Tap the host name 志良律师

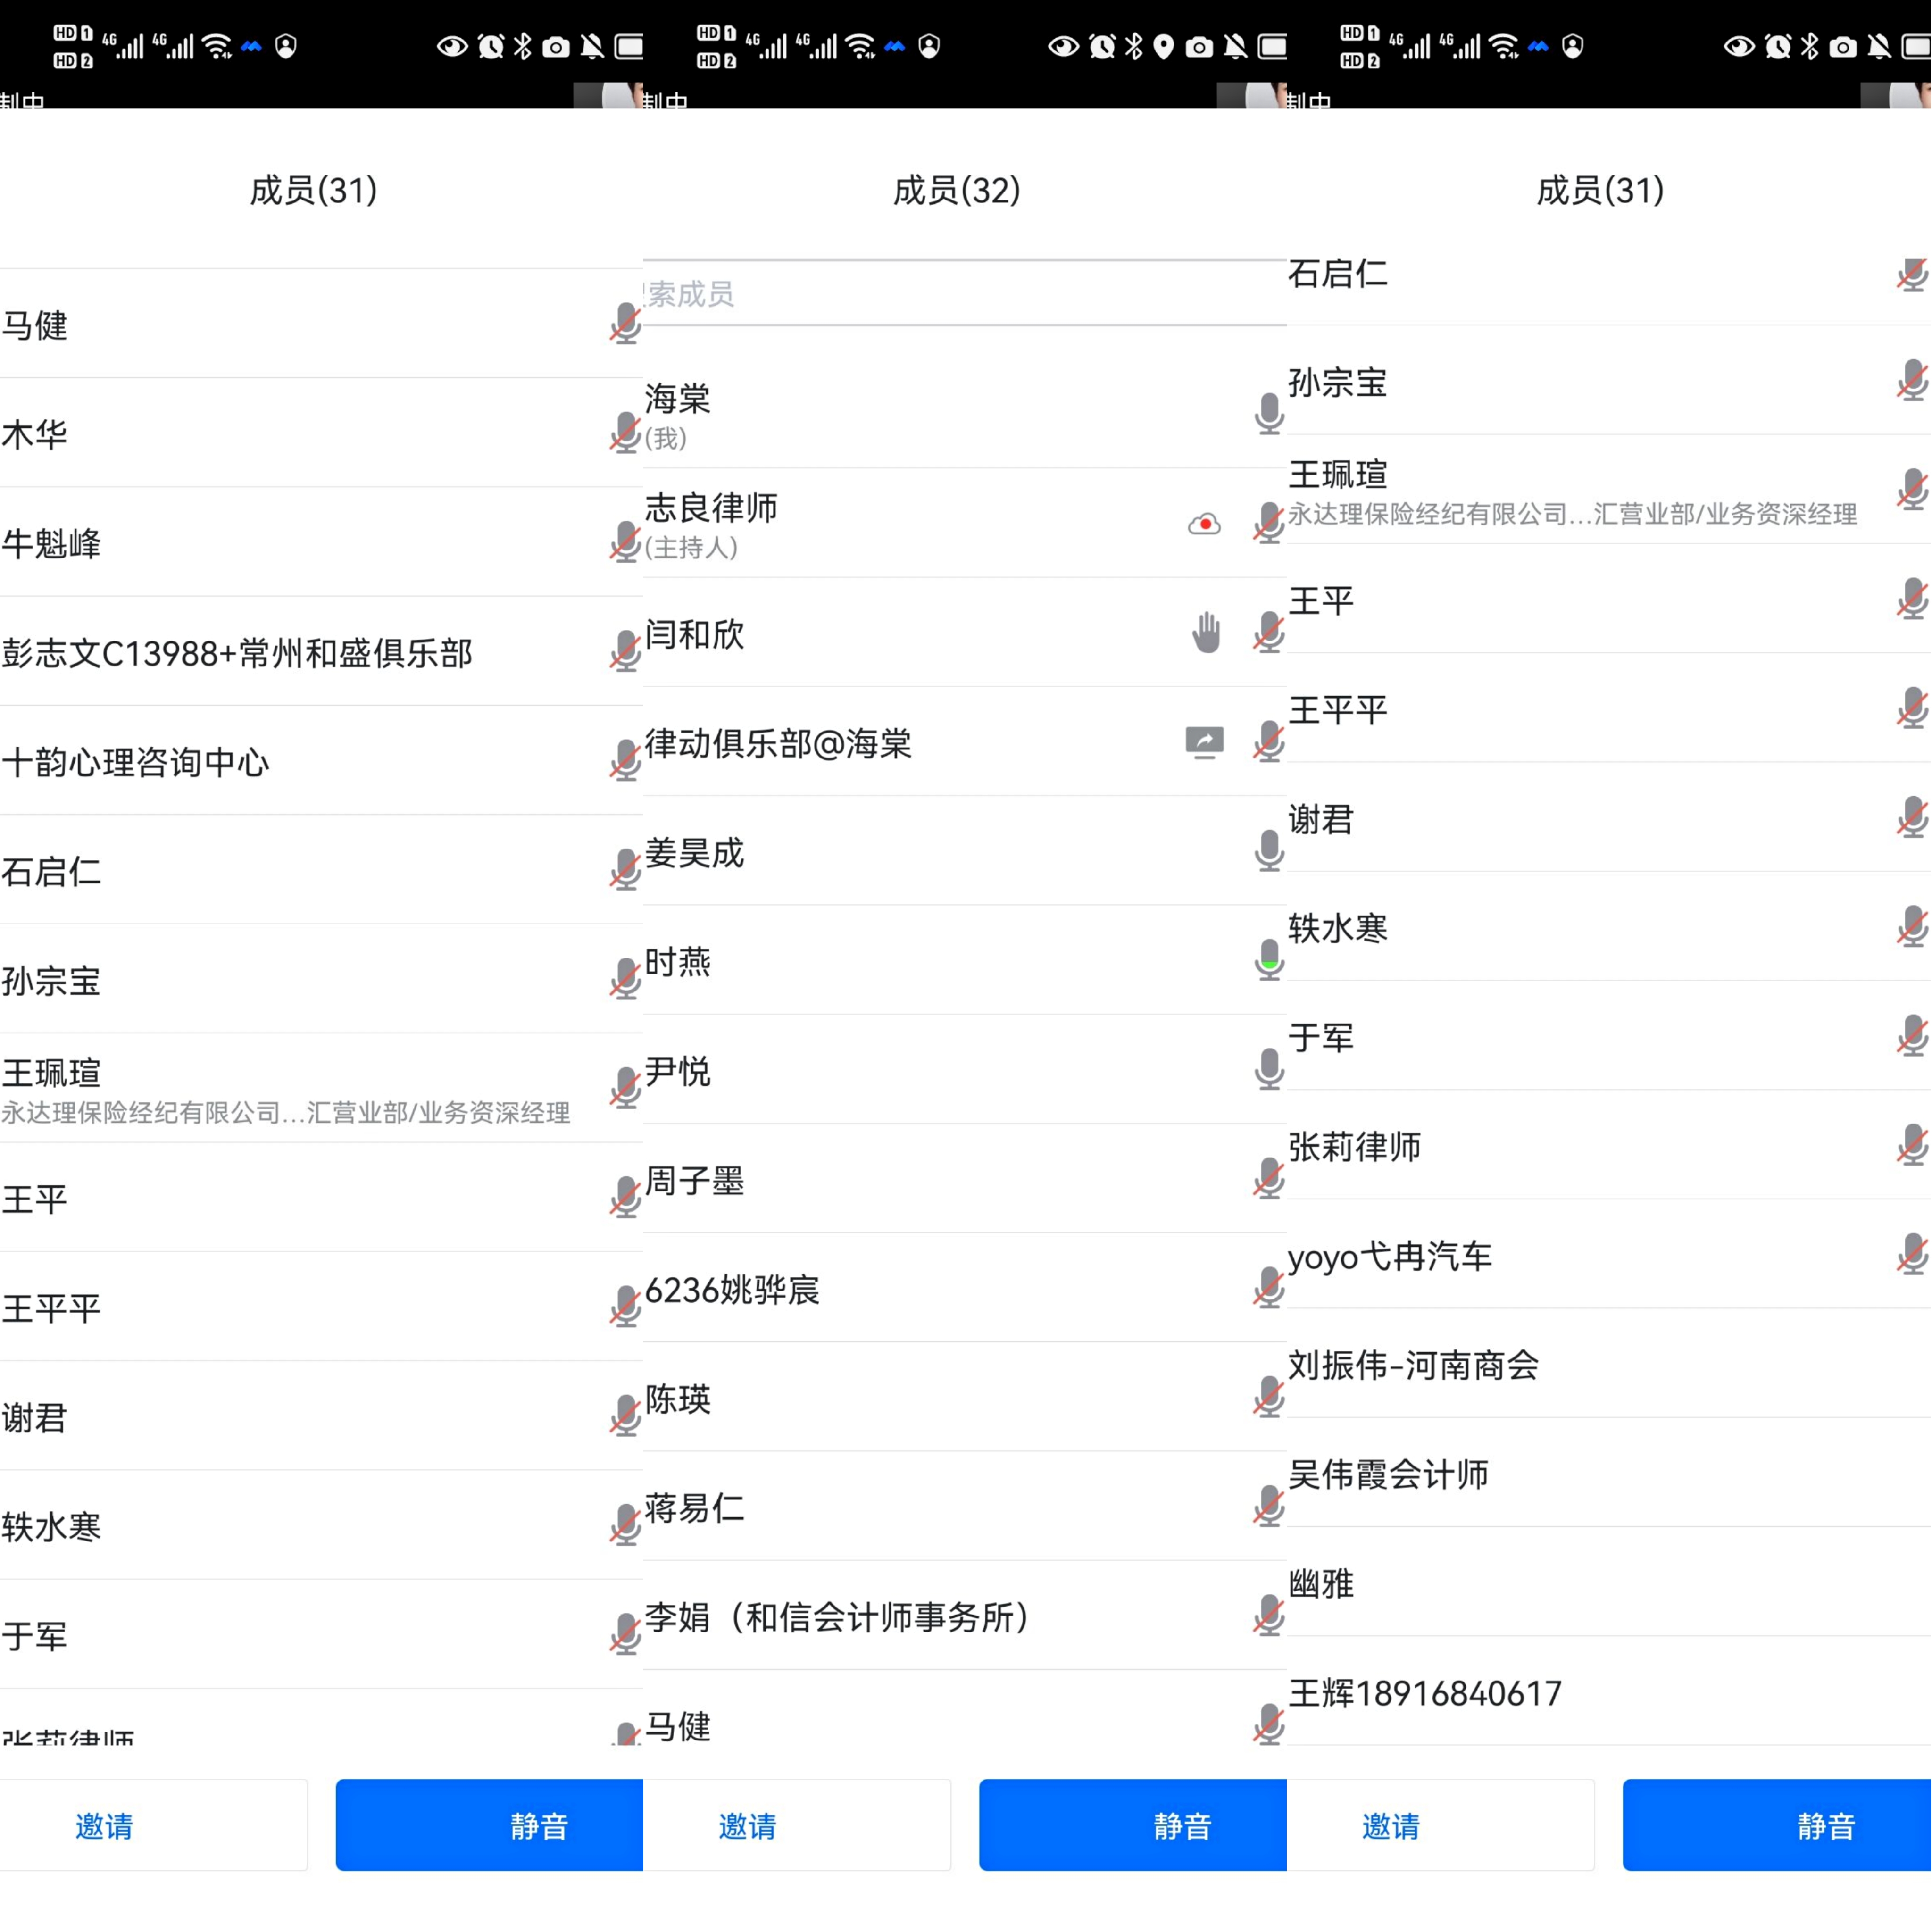(712, 507)
